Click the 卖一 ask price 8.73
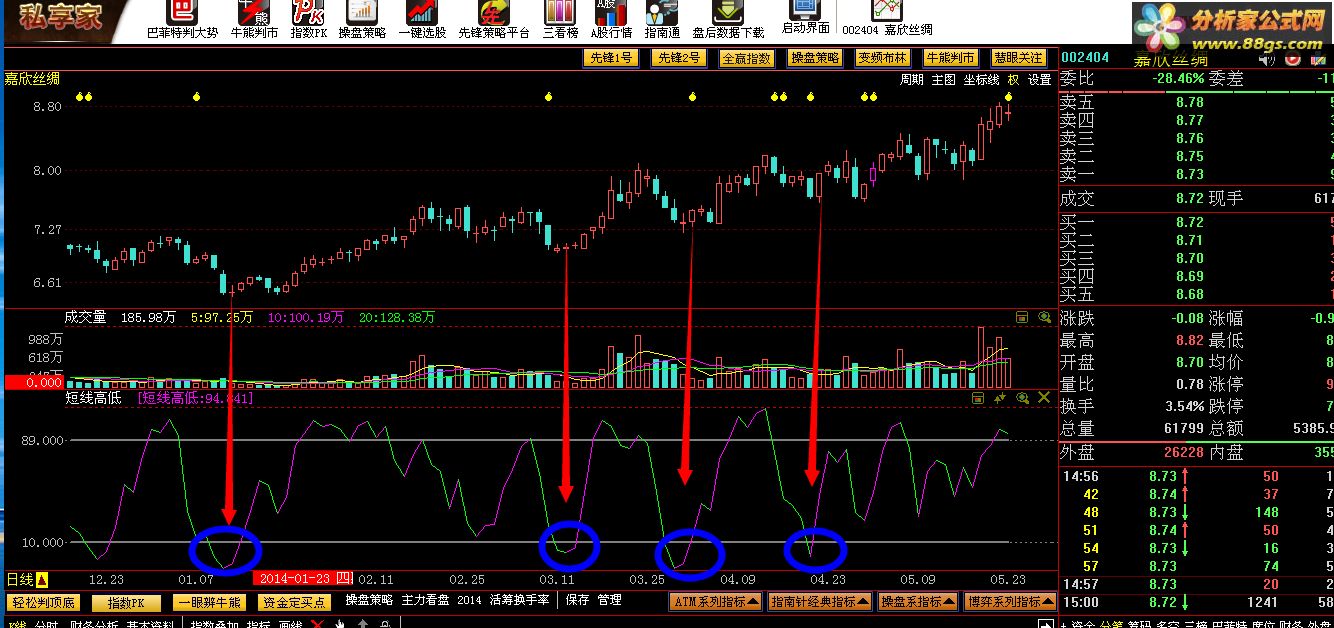The height and width of the screenshot is (628, 1334). click(x=1189, y=174)
